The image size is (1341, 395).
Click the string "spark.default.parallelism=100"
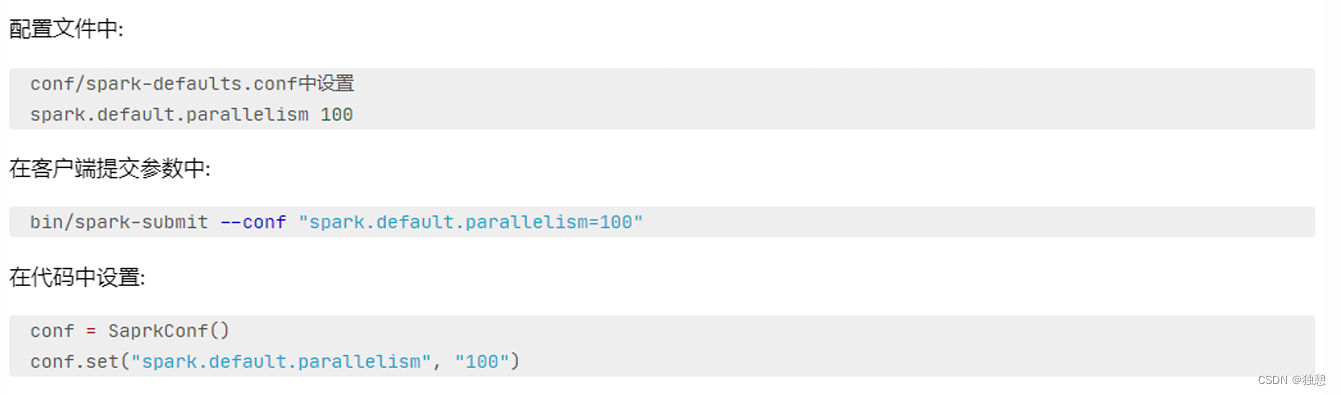coord(471,222)
